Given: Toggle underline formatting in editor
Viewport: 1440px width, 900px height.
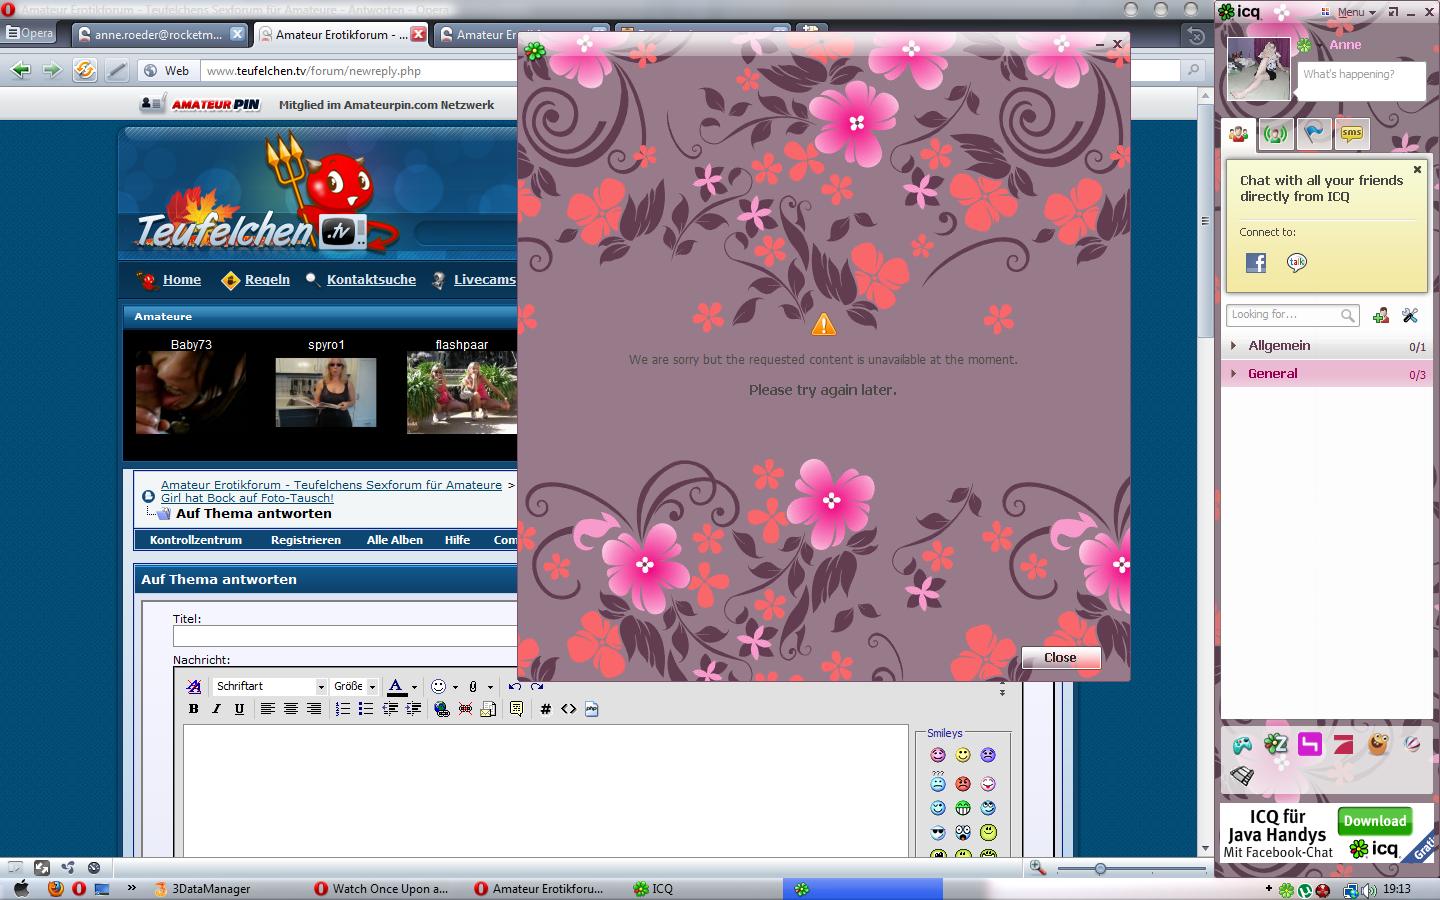Looking at the screenshot, I should coord(239,709).
